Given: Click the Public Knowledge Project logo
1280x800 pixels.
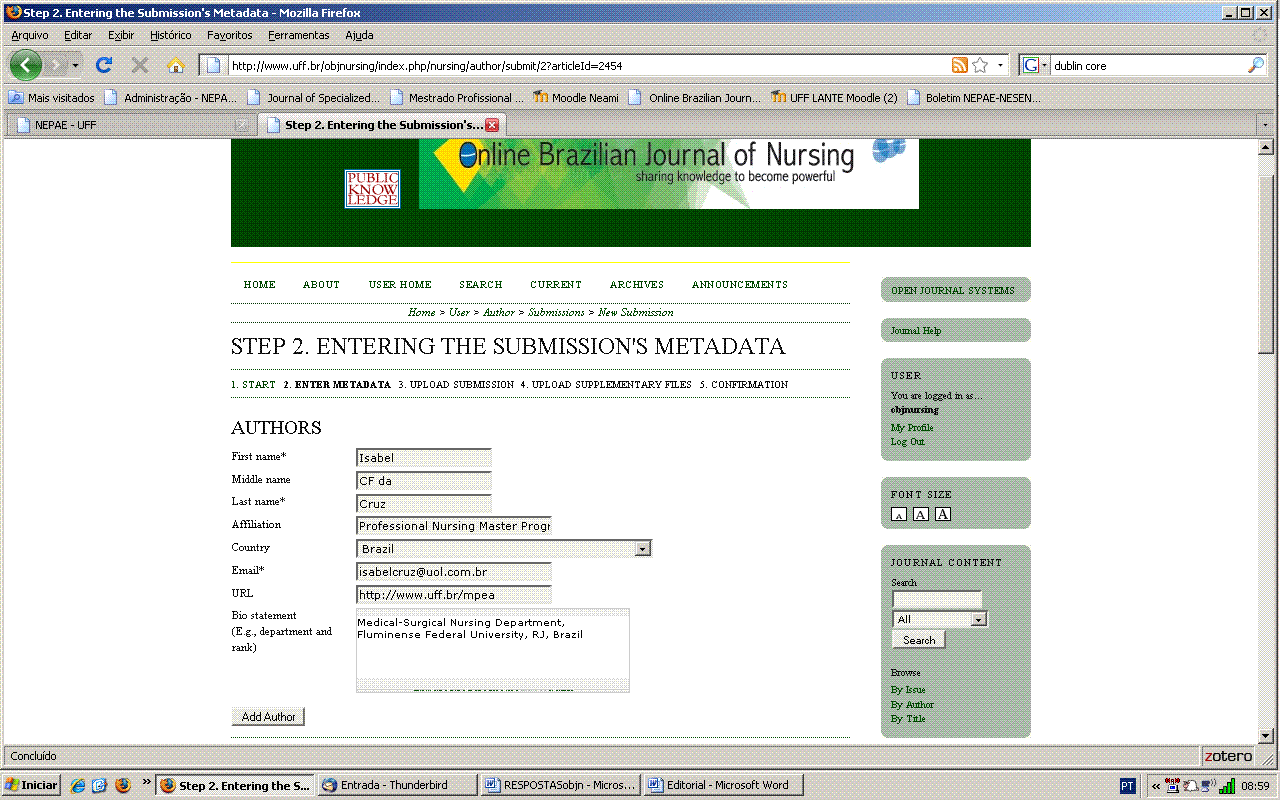Looking at the screenshot, I should (372, 189).
